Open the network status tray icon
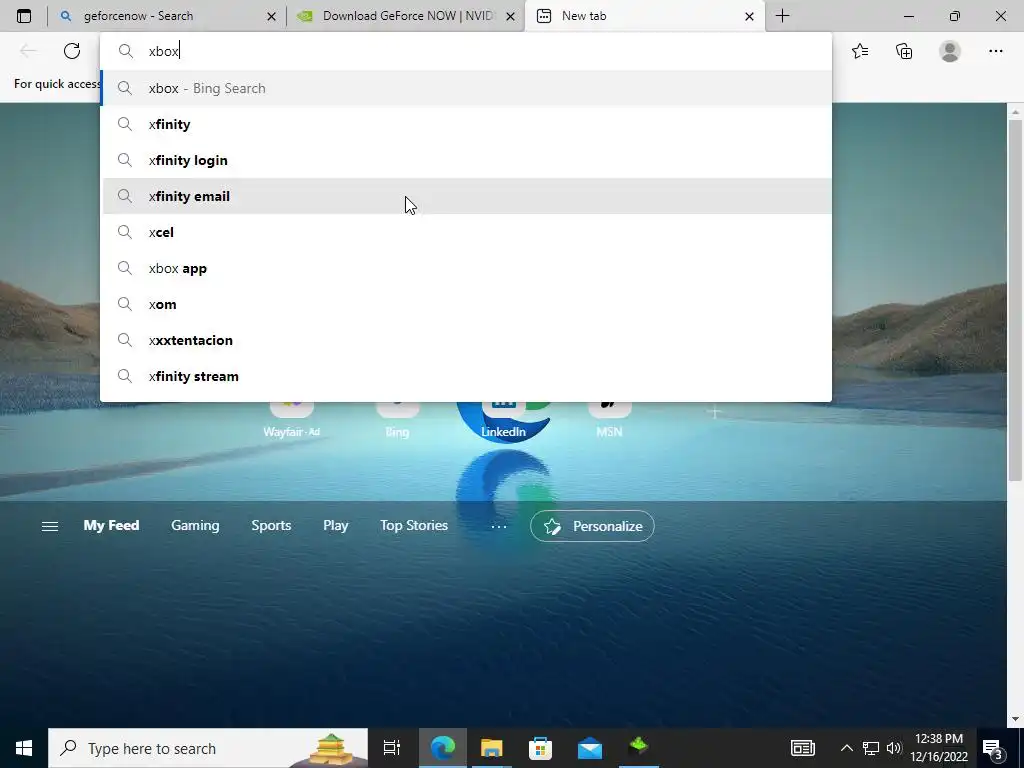 [871, 748]
